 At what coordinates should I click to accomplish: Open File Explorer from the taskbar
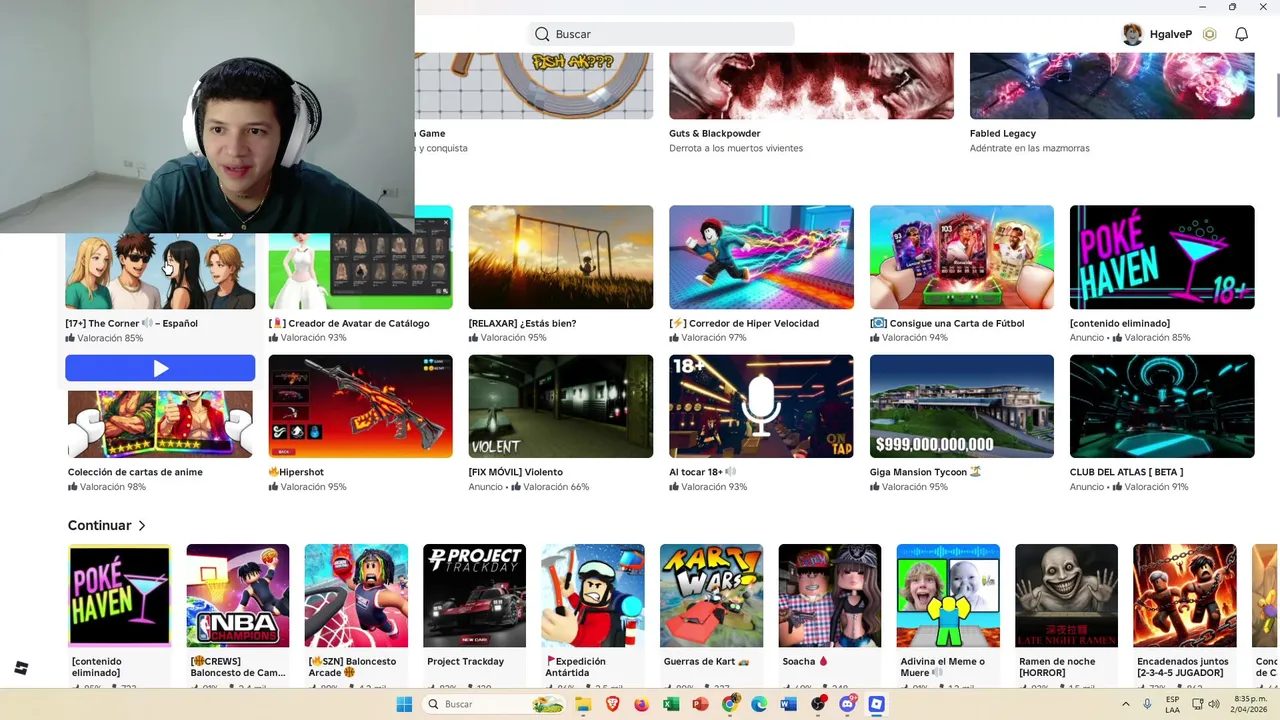584,704
